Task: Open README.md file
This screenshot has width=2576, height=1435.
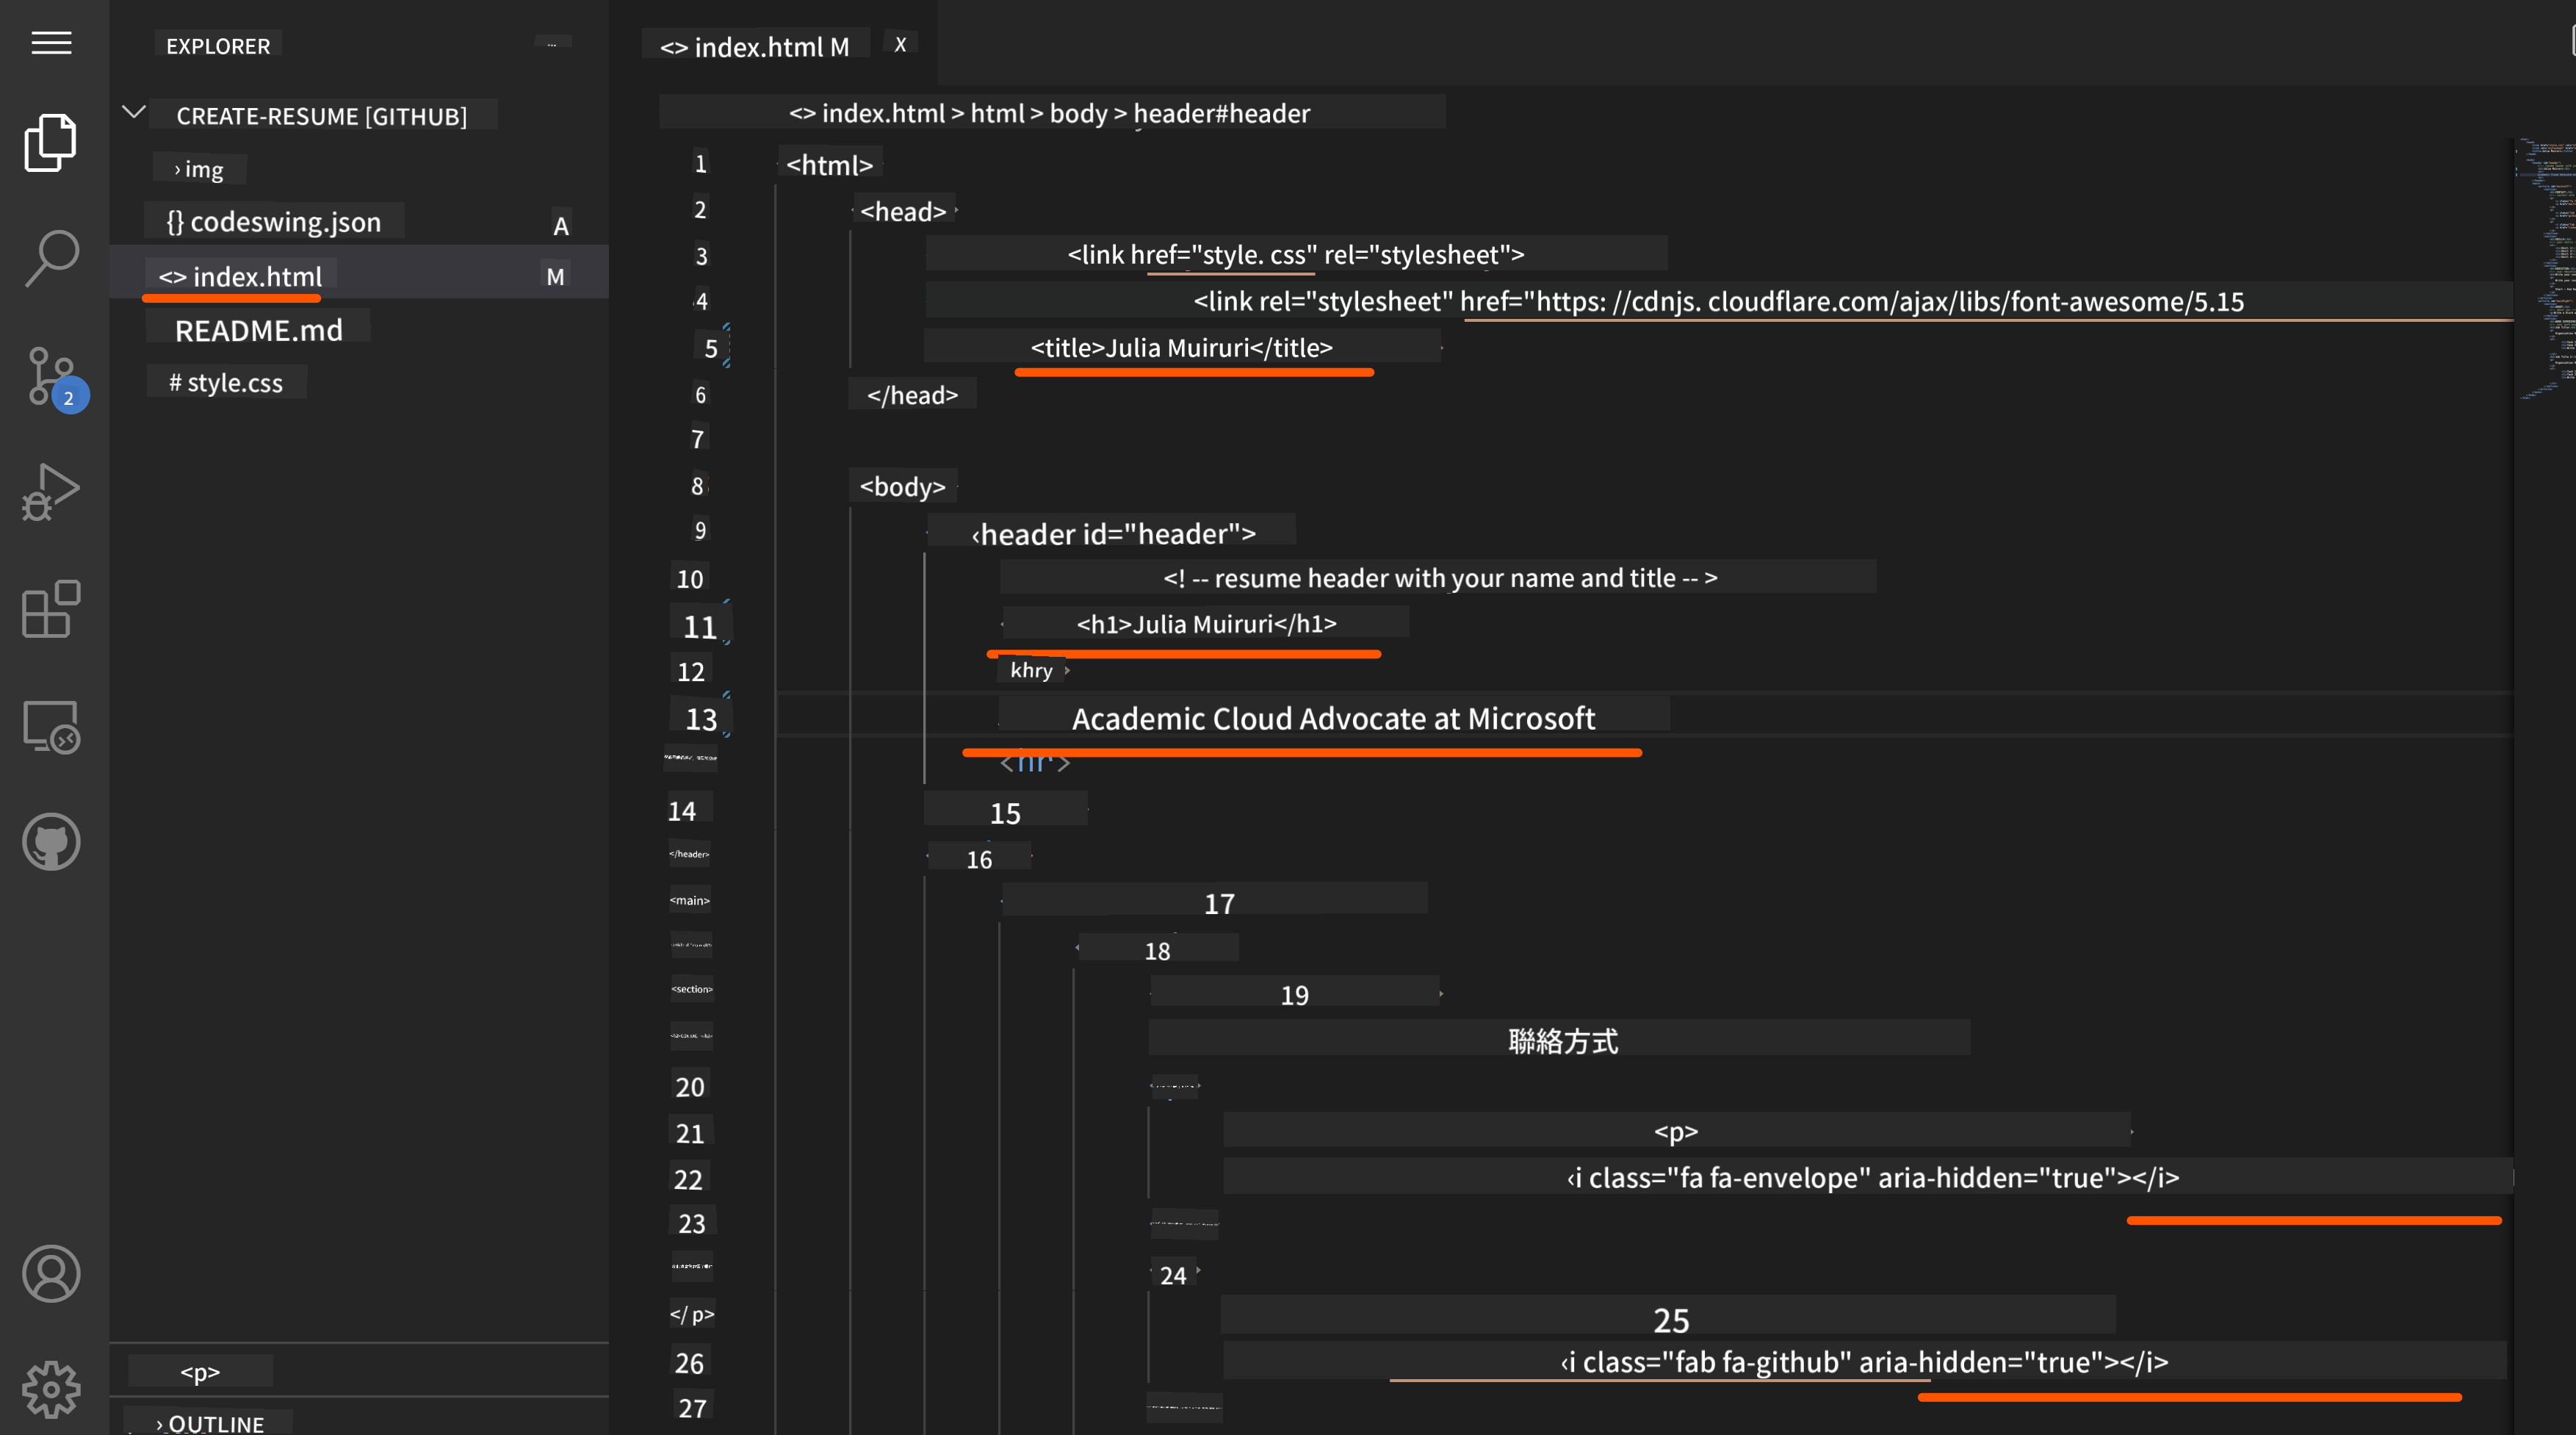Action: coord(259,330)
